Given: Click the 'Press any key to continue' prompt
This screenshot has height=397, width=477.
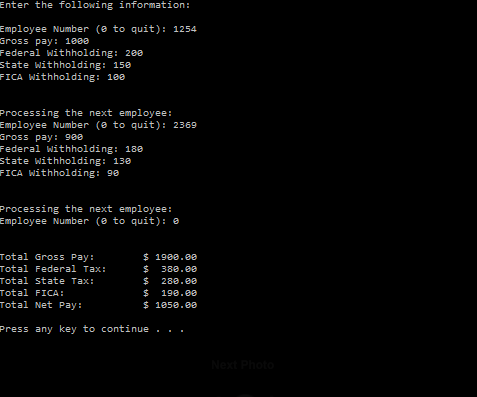Looking at the screenshot, I should [92, 329].
